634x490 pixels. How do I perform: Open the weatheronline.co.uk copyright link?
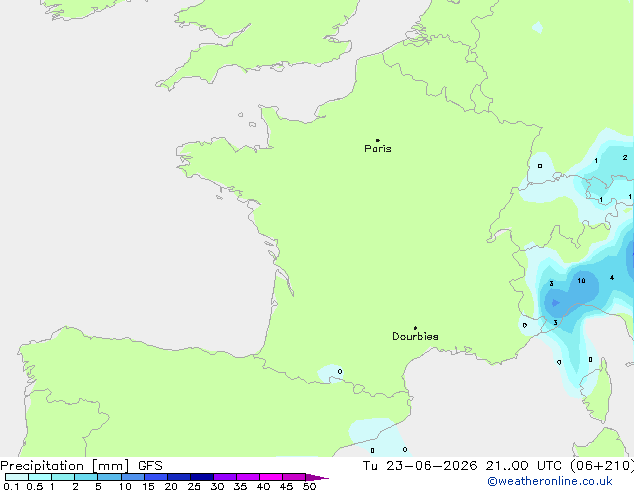[550, 481]
